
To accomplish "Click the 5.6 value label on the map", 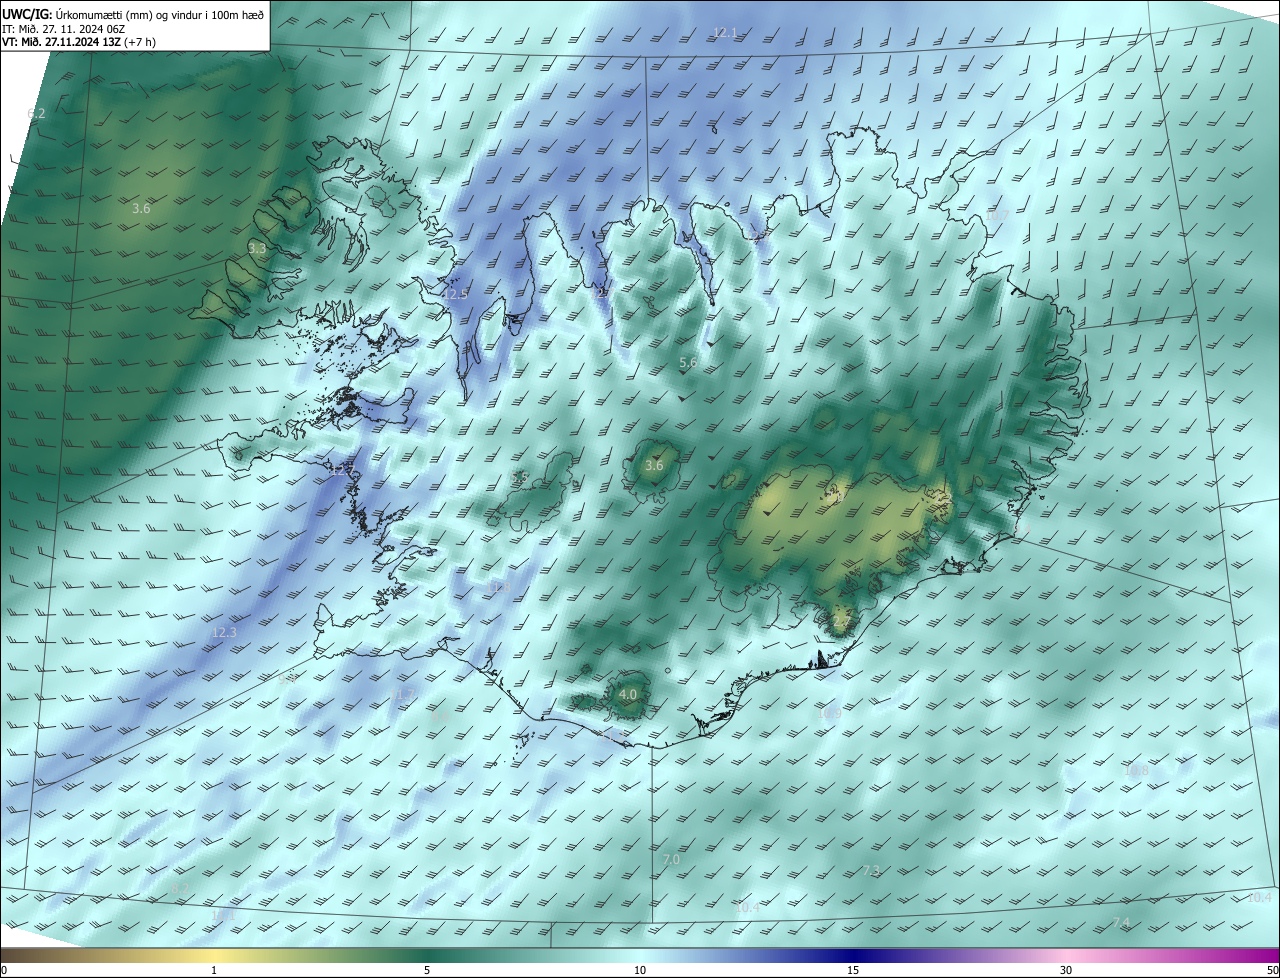I will (688, 362).
